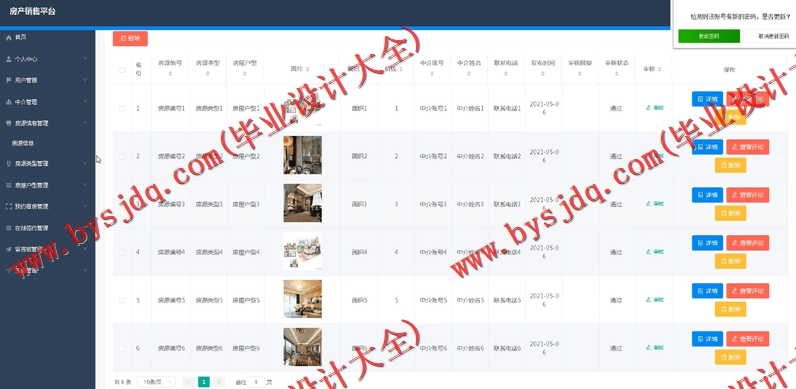Click the yellow 删除 button in row 4
This screenshot has height=389, width=796.
[731, 261]
